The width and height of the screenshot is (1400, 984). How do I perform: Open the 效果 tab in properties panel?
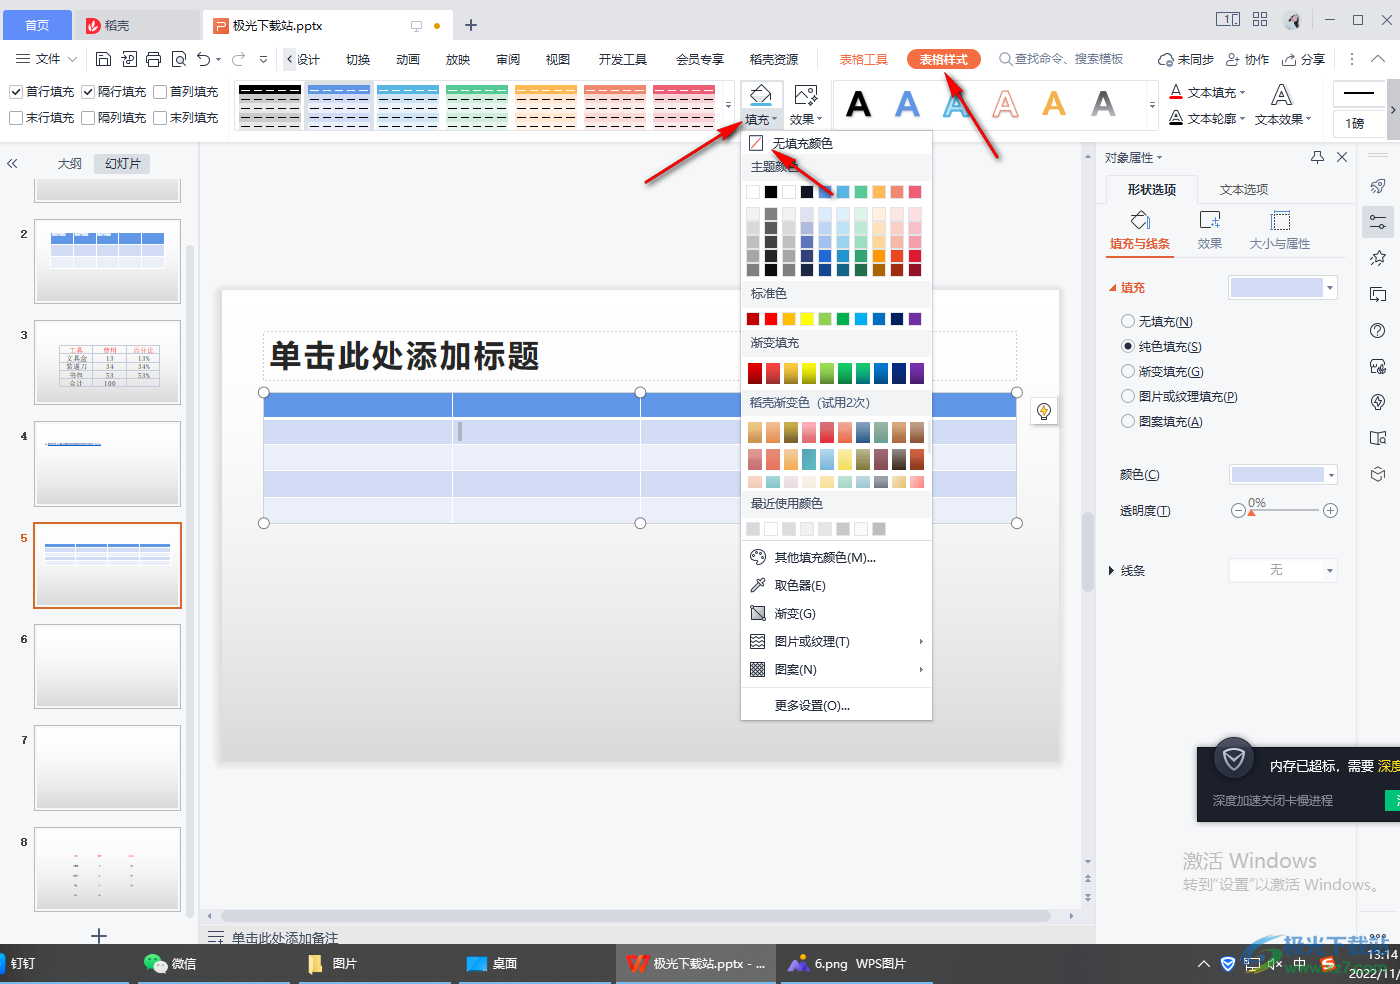click(1210, 229)
